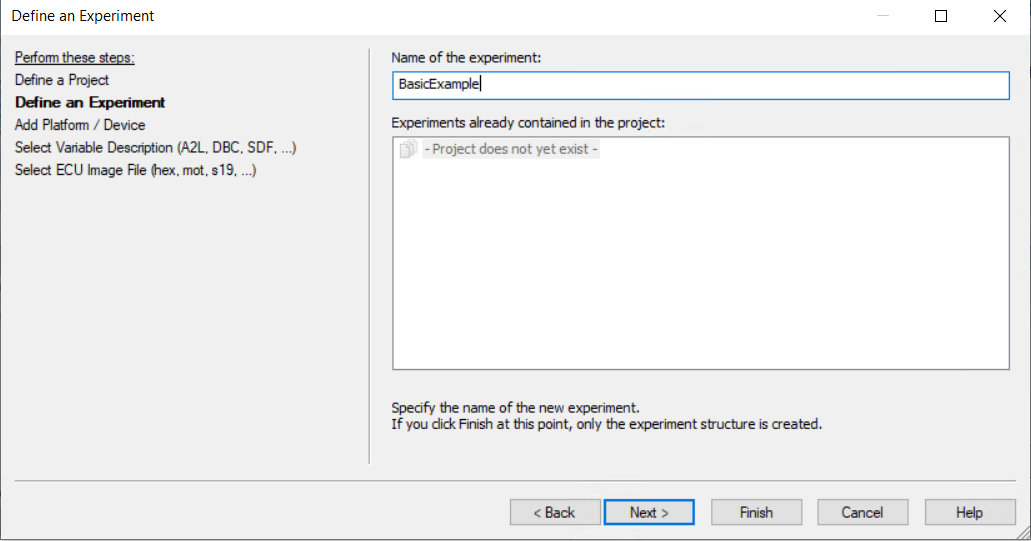Open the 'Select Variable Description' step
Image resolution: width=1031 pixels, height=541 pixels.
(x=155, y=147)
